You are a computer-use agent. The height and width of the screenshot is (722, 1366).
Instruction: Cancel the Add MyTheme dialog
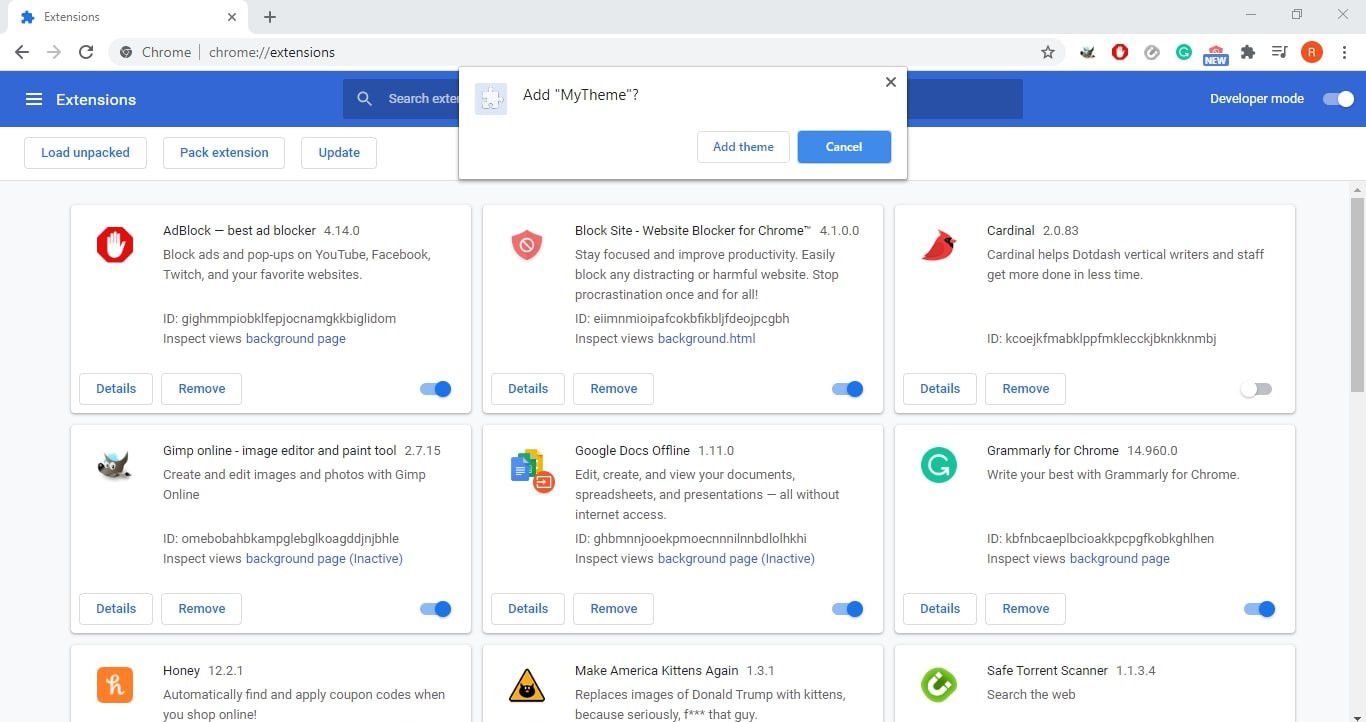[844, 147]
